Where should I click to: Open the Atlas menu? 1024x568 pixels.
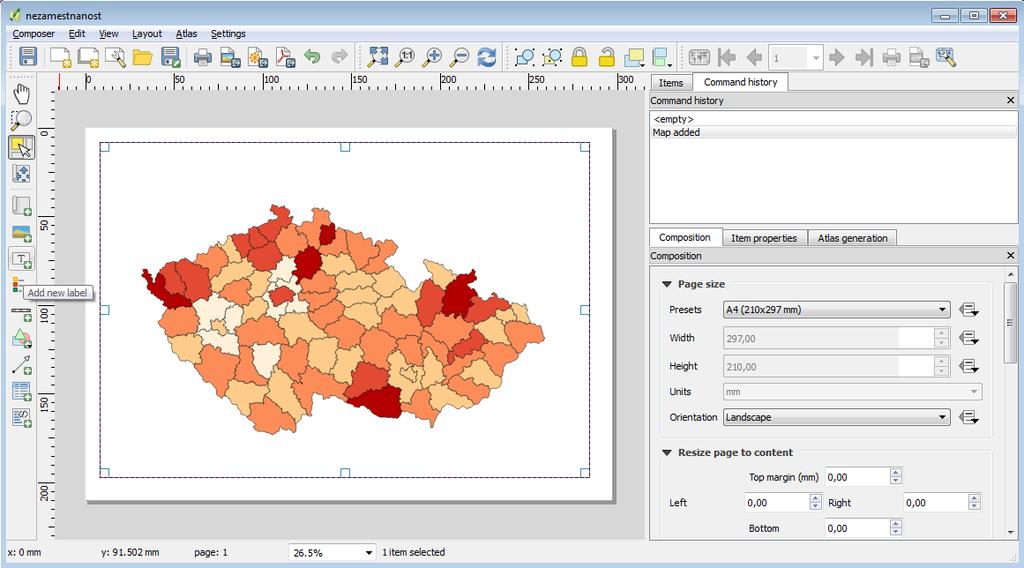tap(186, 34)
